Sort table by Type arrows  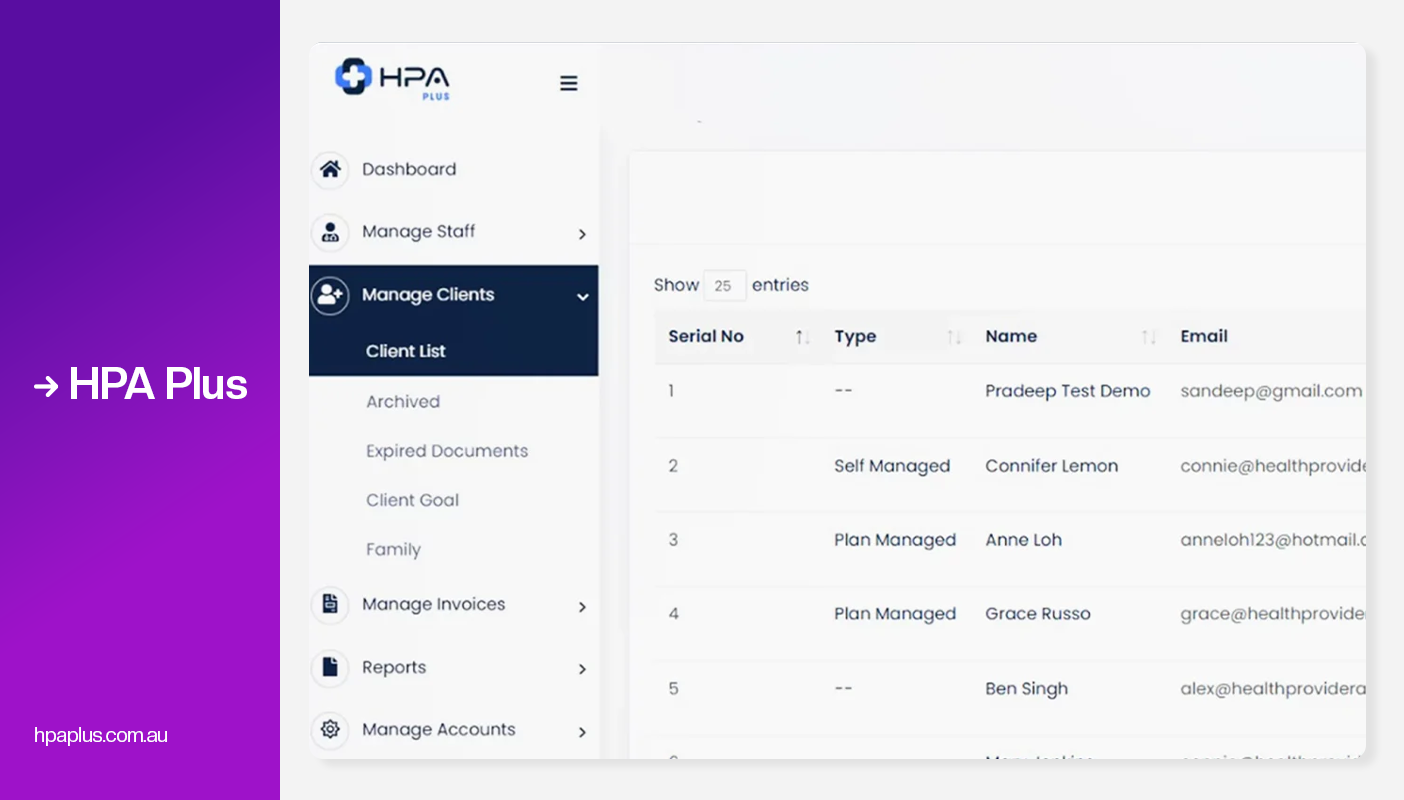(954, 337)
